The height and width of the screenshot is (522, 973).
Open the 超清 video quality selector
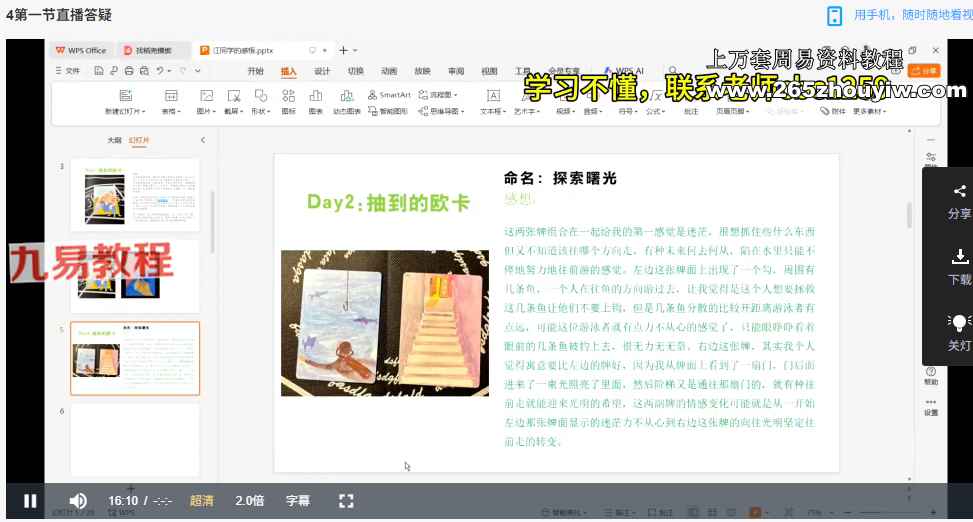click(202, 501)
